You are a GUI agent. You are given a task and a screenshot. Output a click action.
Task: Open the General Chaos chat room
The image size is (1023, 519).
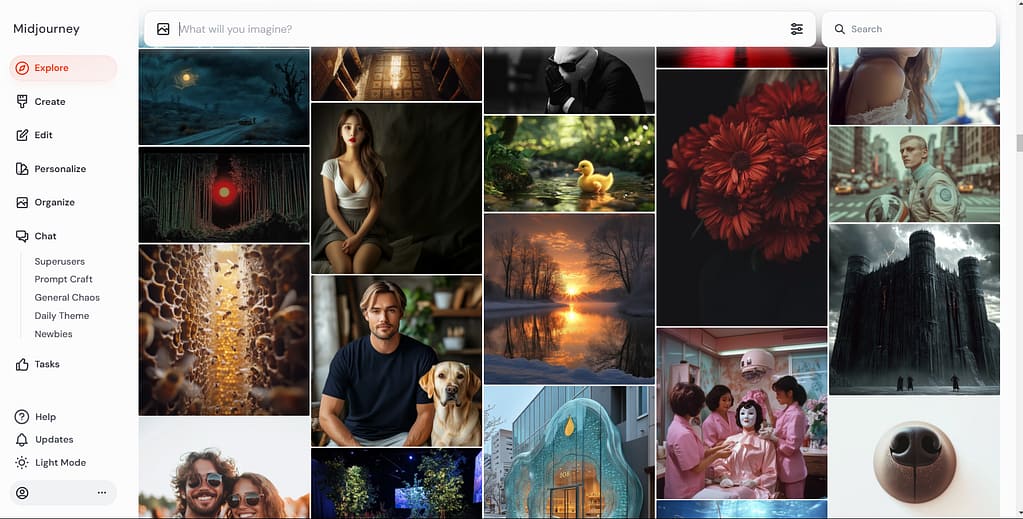[67, 297]
